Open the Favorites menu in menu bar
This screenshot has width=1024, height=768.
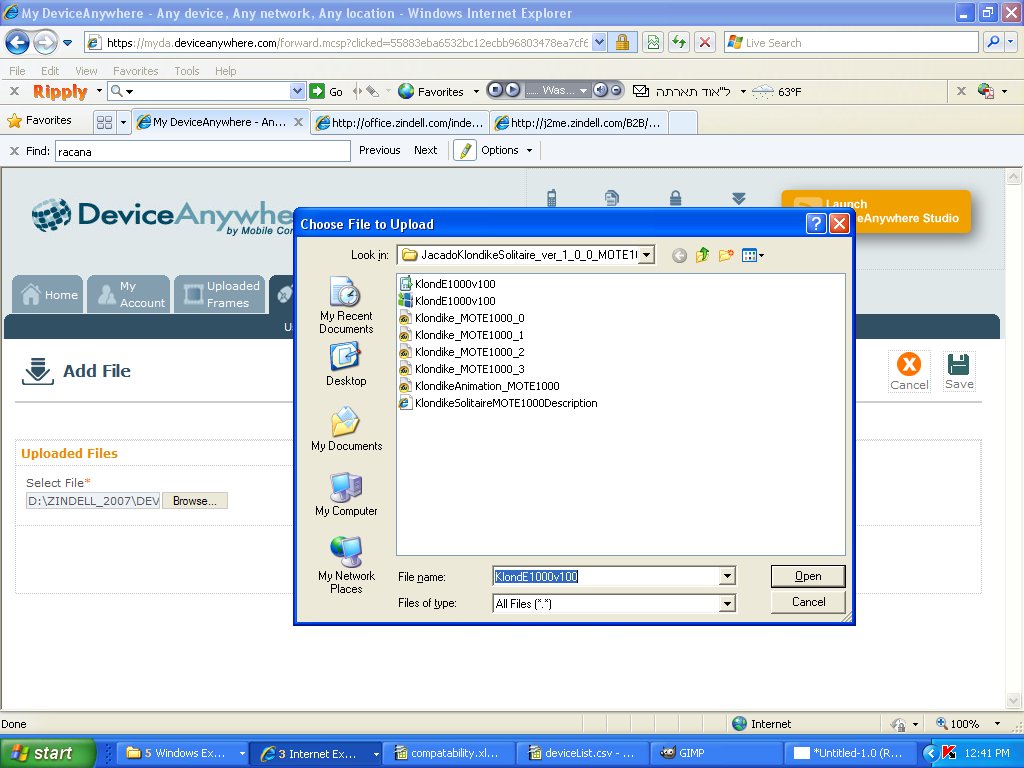[x=135, y=71]
